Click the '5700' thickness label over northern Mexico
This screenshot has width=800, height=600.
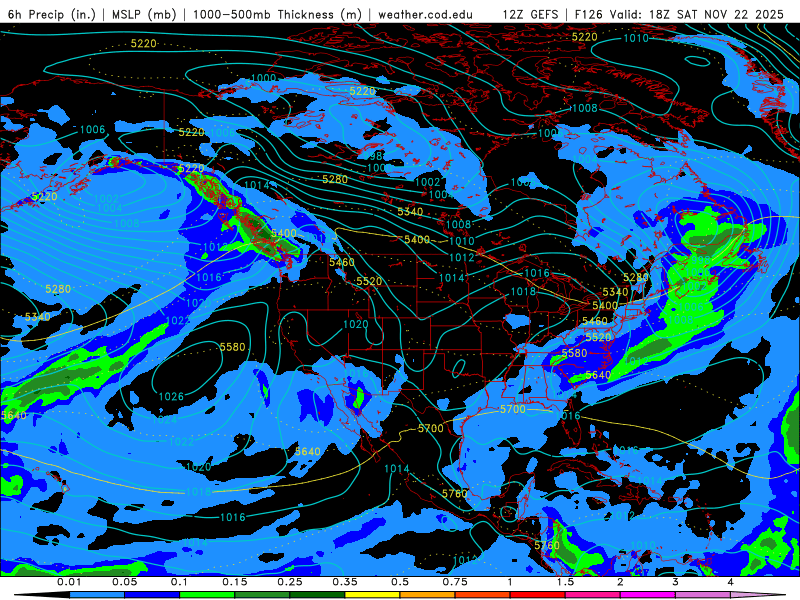(x=431, y=428)
